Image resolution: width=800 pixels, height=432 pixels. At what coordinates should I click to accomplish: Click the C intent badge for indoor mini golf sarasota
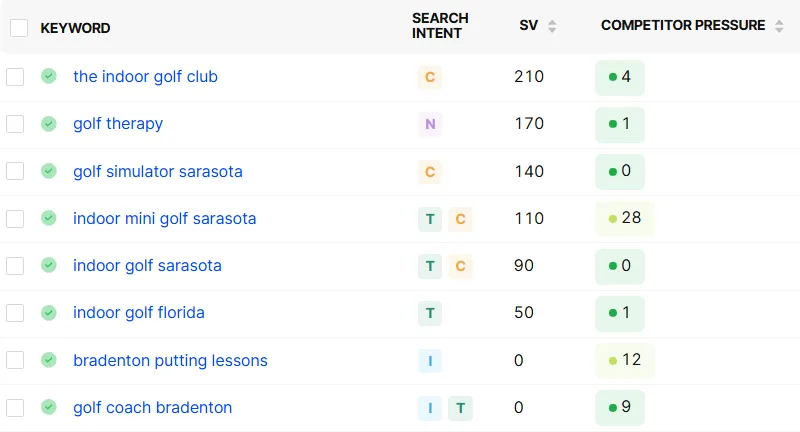[460, 219]
